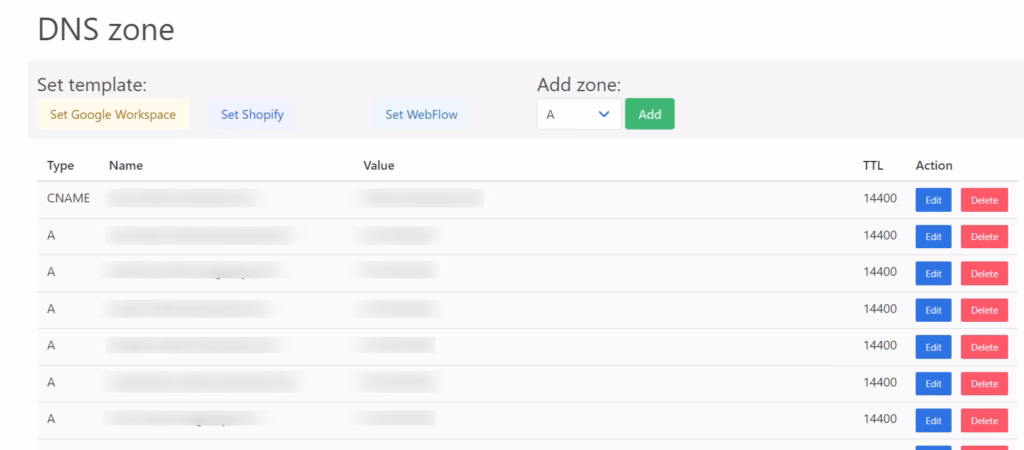The image size is (1024, 450).
Task: Click the Name column header
Action: 125,166
